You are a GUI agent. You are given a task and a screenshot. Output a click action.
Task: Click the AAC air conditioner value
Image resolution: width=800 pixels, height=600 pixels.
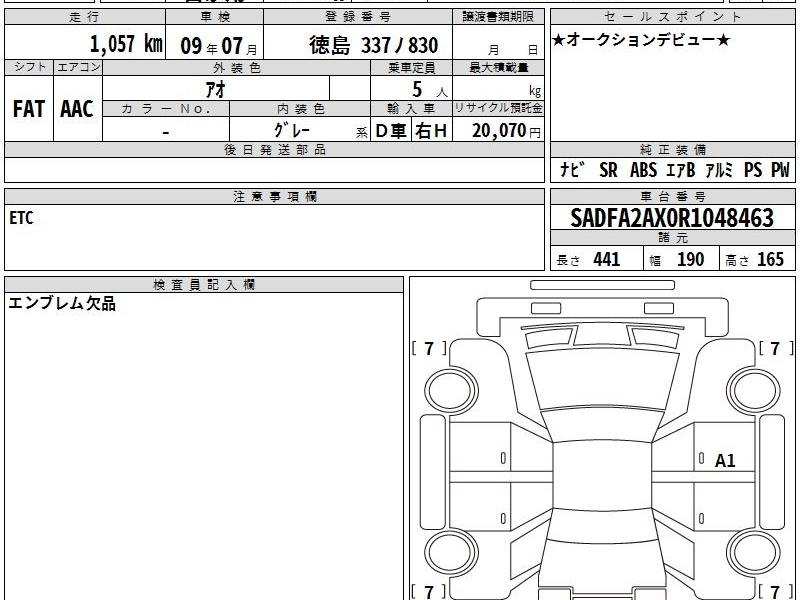point(77,109)
